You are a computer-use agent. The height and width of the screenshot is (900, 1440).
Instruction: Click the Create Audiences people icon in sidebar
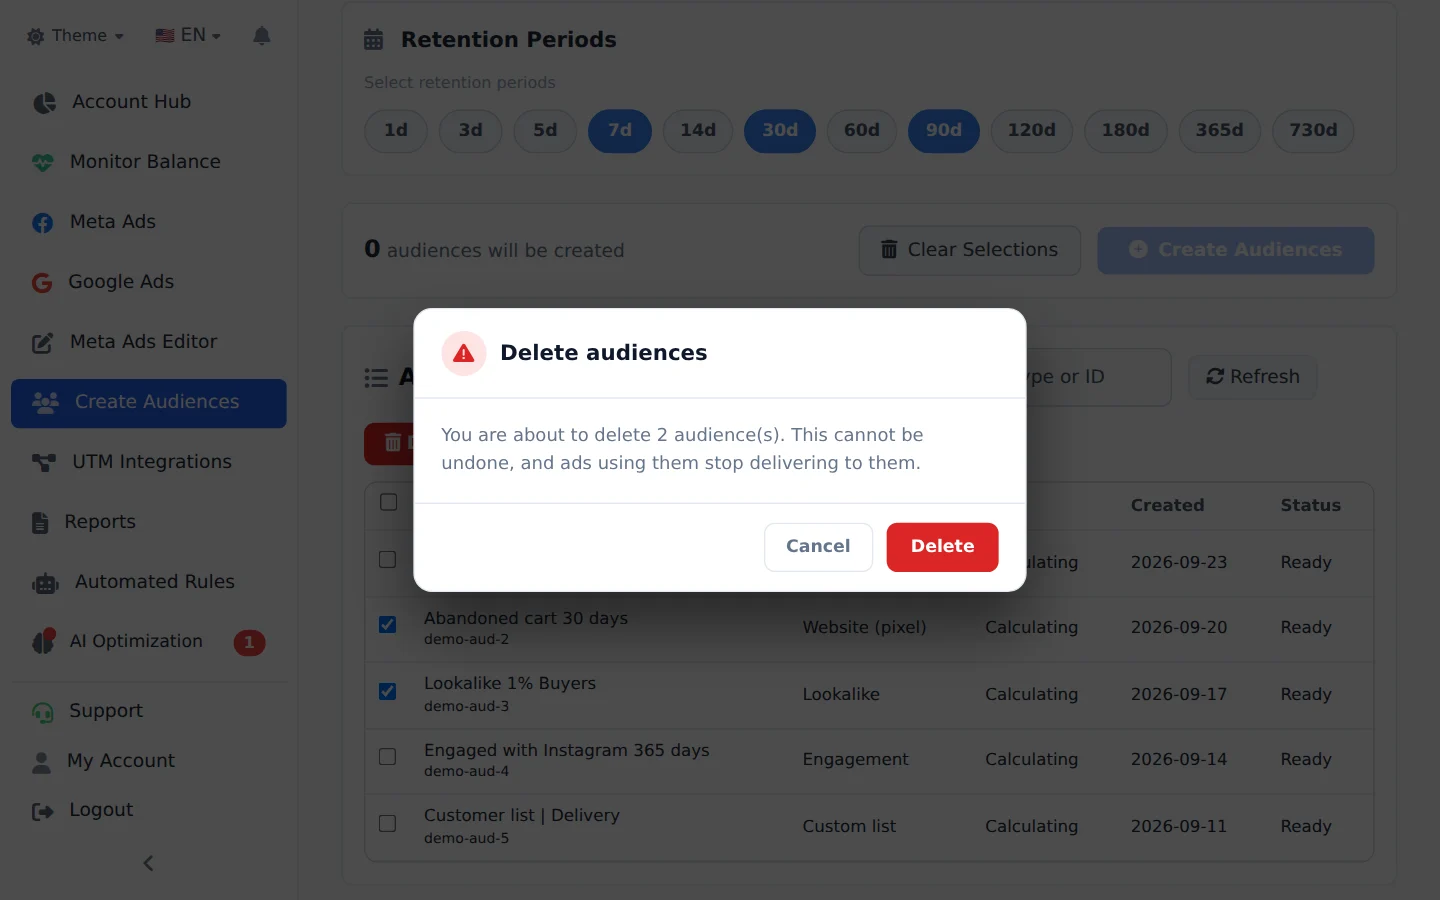pyautogui.click(x=46, y=402)
